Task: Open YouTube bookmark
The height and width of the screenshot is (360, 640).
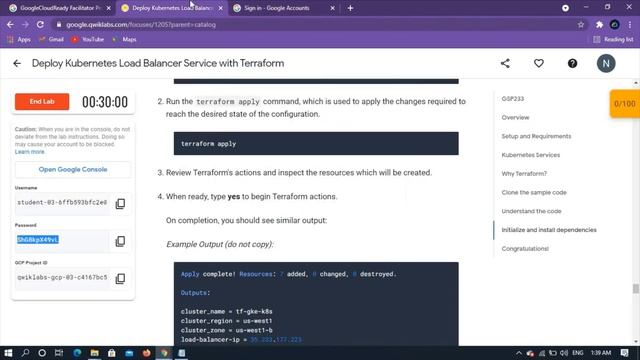Action: 88,39
